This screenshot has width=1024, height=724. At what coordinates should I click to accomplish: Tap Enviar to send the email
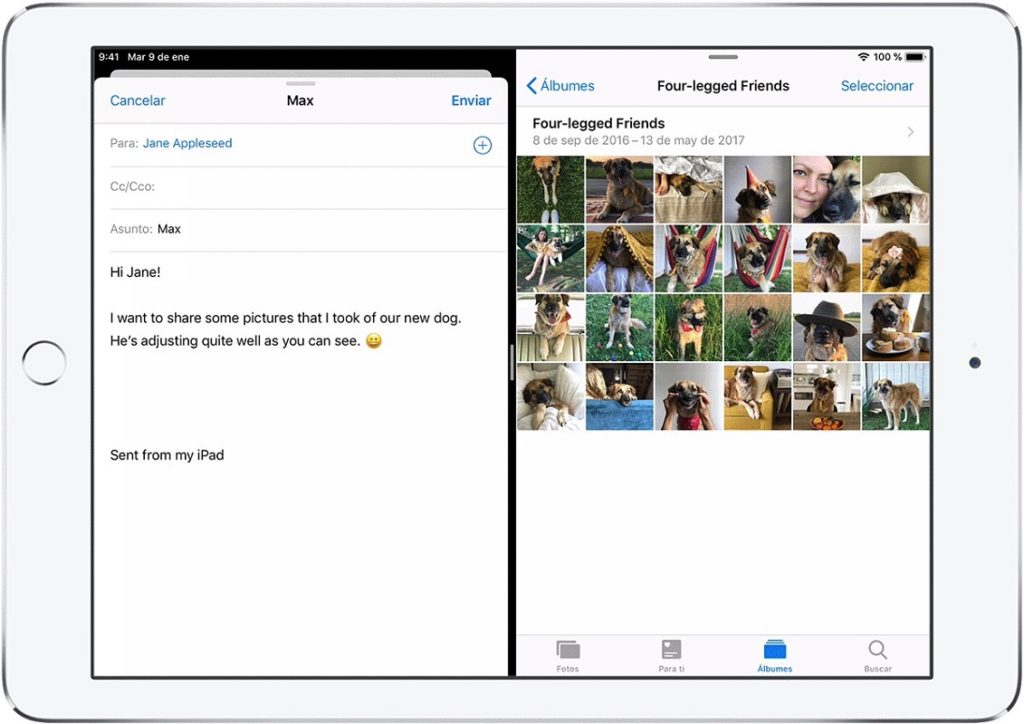(x=470, y=100)
